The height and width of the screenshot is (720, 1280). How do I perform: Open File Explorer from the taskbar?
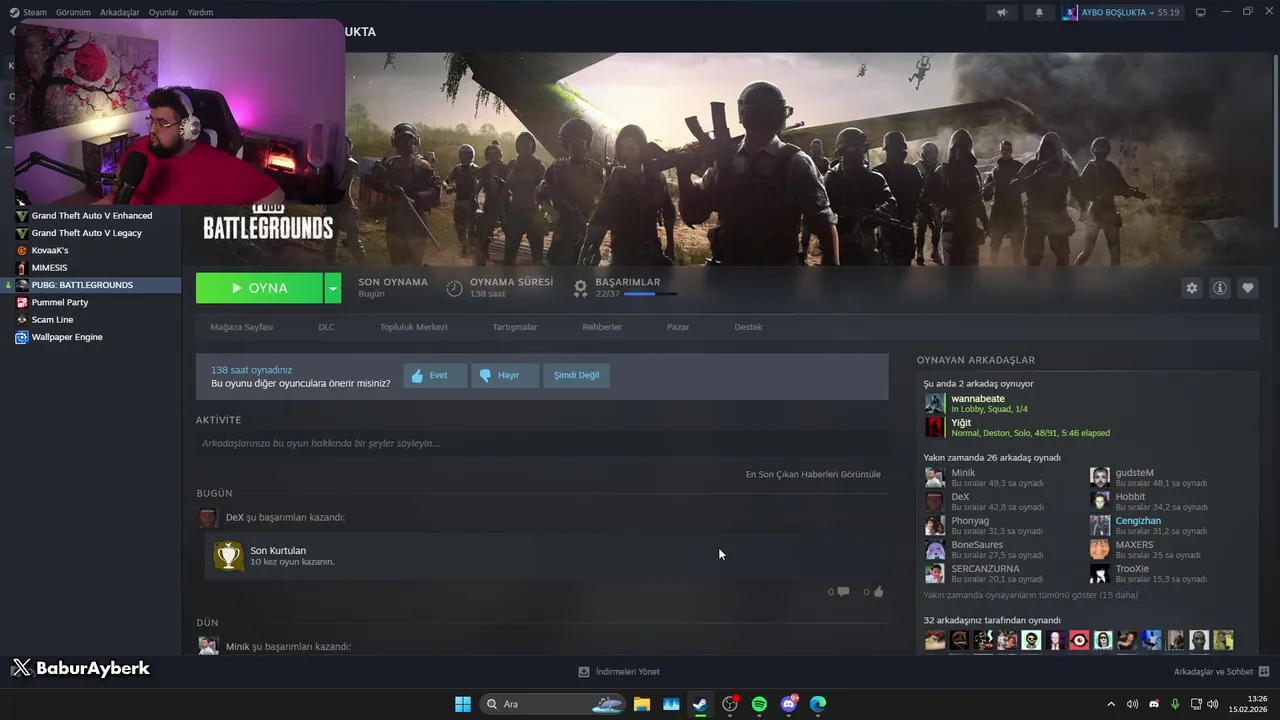[x=642, y=704]
